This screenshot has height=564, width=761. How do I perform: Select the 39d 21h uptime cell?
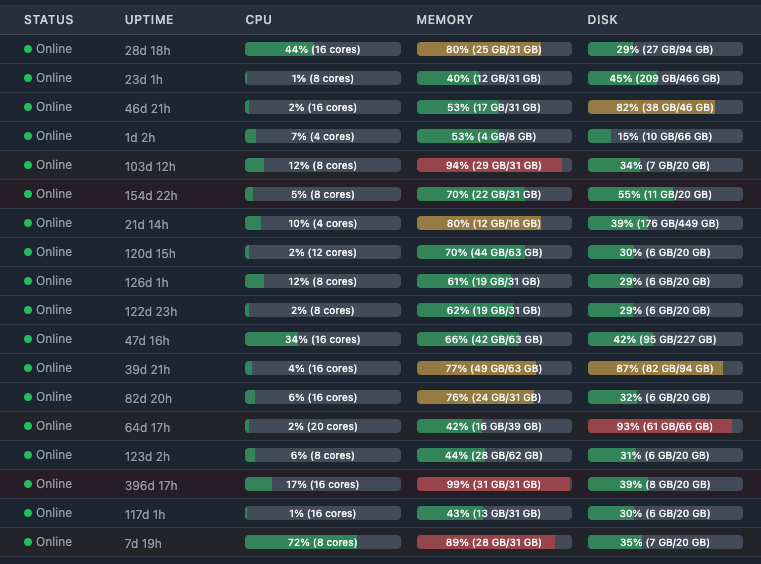(x=147, y=369)
